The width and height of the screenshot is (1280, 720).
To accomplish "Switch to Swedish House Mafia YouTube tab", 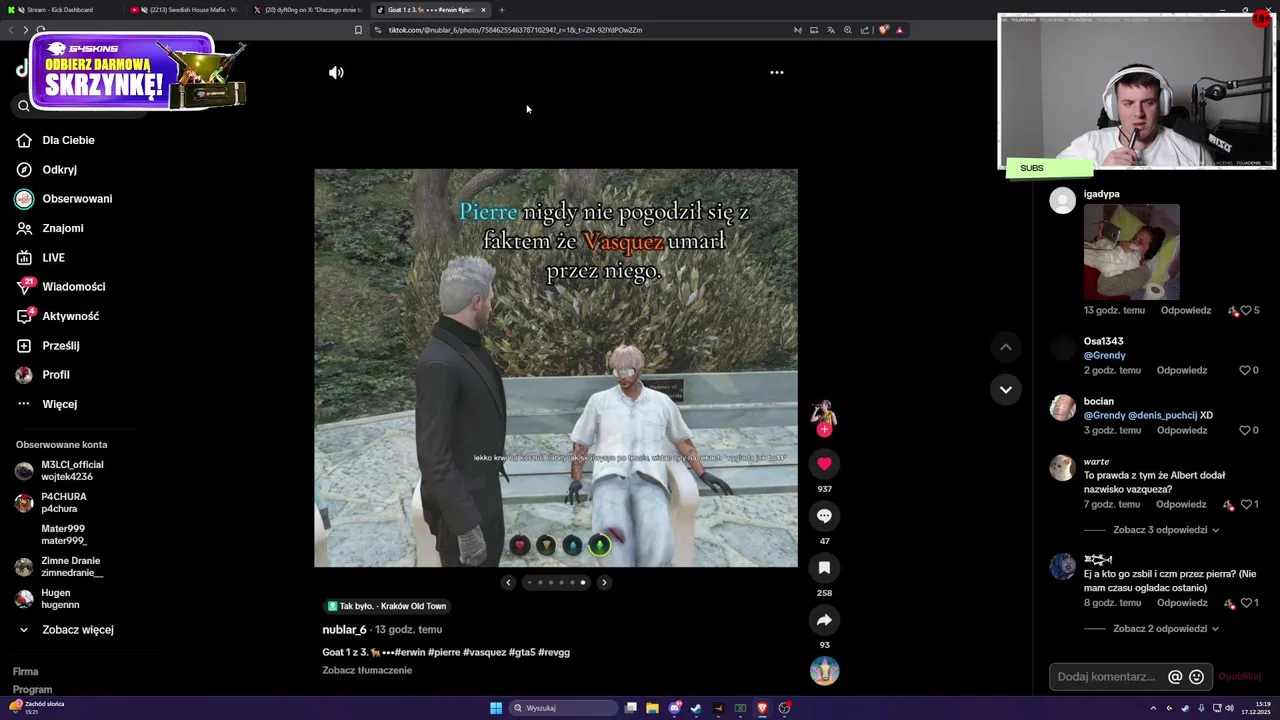I will tap(185, 10).
